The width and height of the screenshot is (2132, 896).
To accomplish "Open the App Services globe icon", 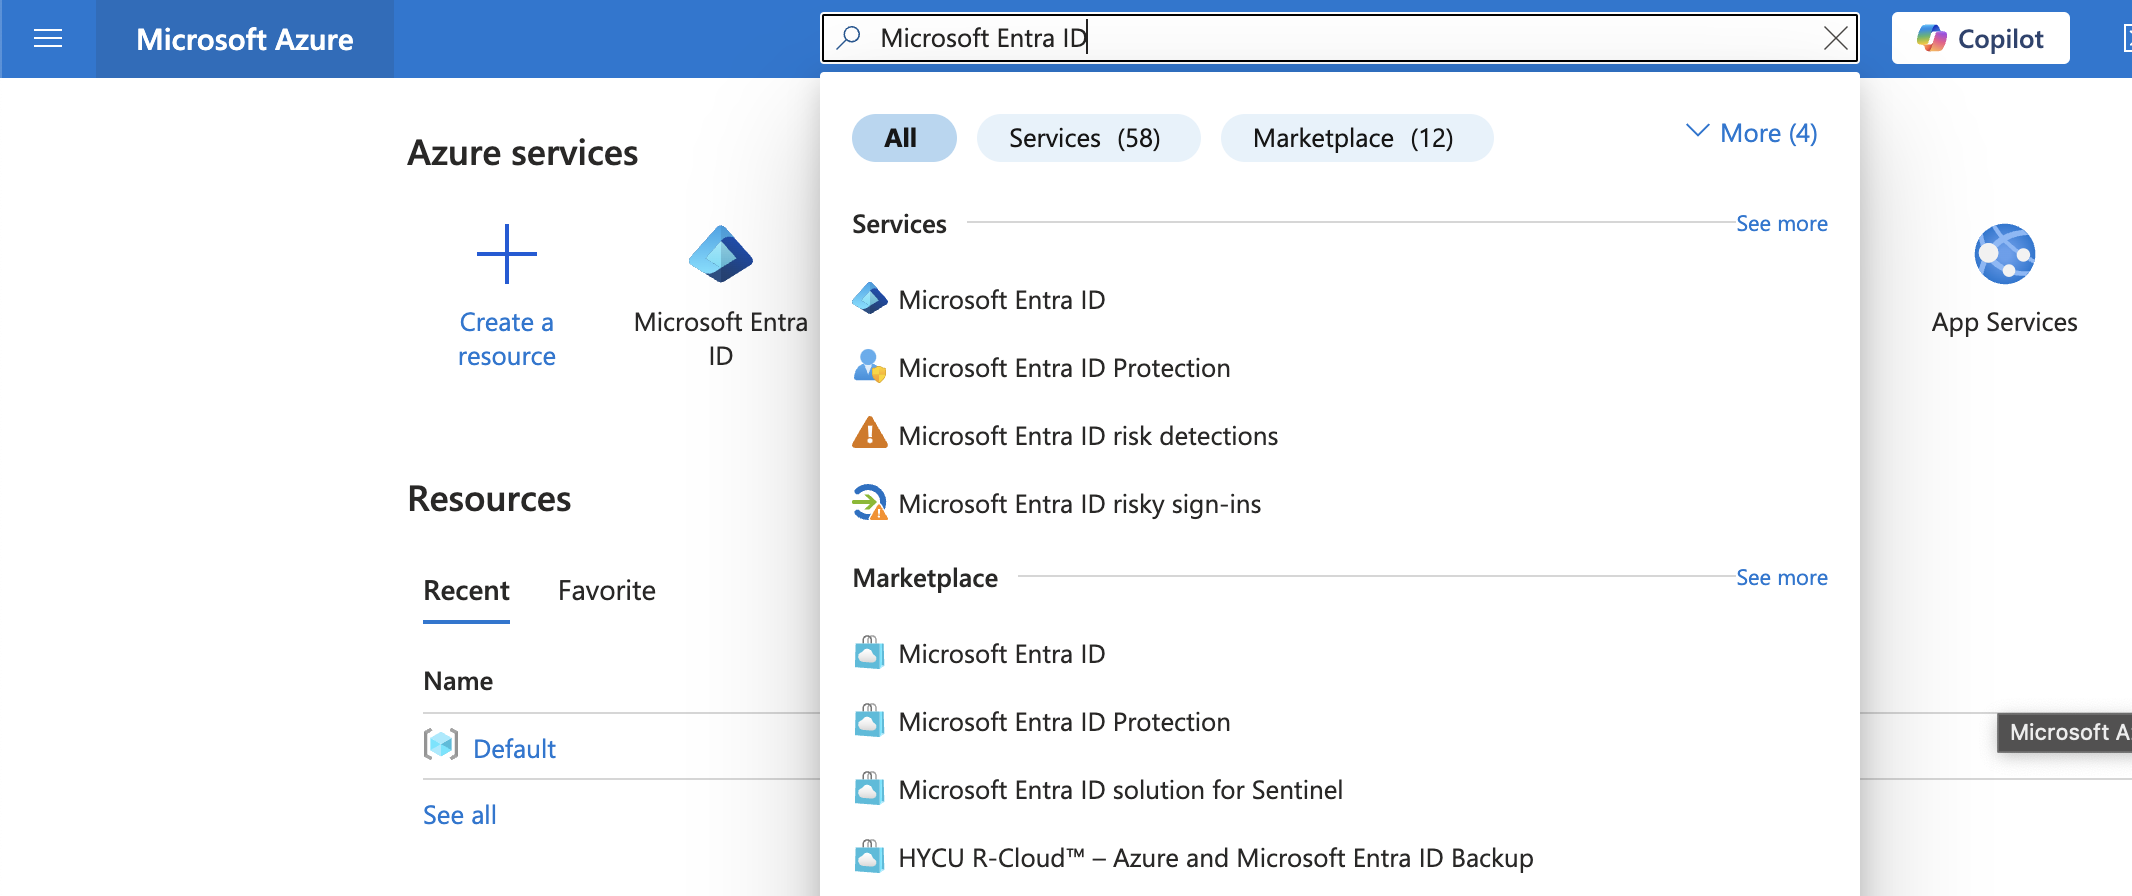I will (2005, 254).
